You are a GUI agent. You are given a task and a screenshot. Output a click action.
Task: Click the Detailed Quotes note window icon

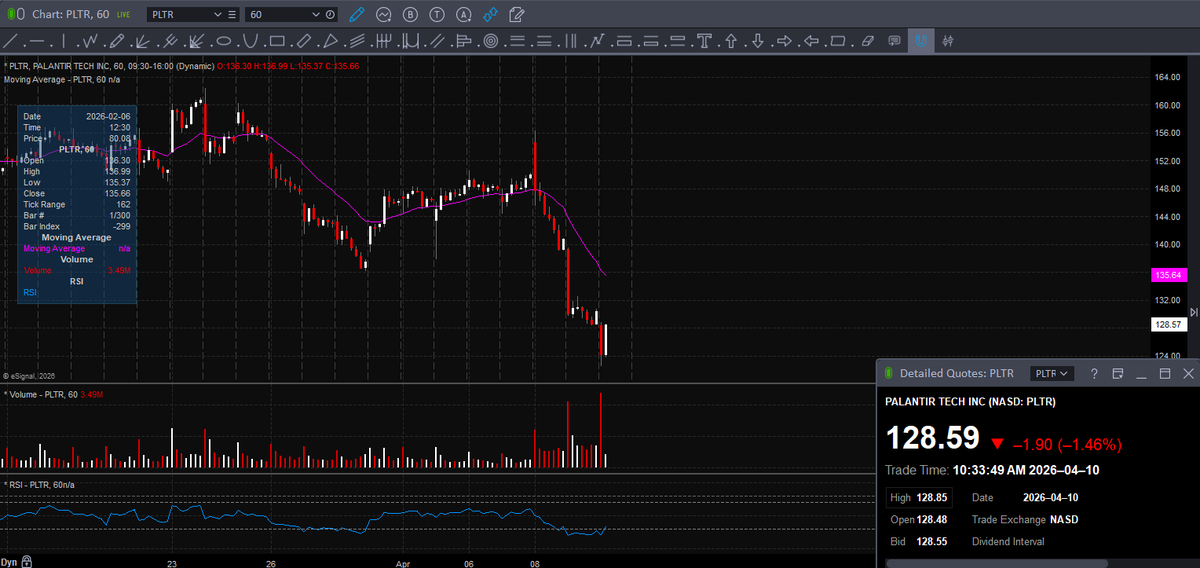click(1118, 373)
